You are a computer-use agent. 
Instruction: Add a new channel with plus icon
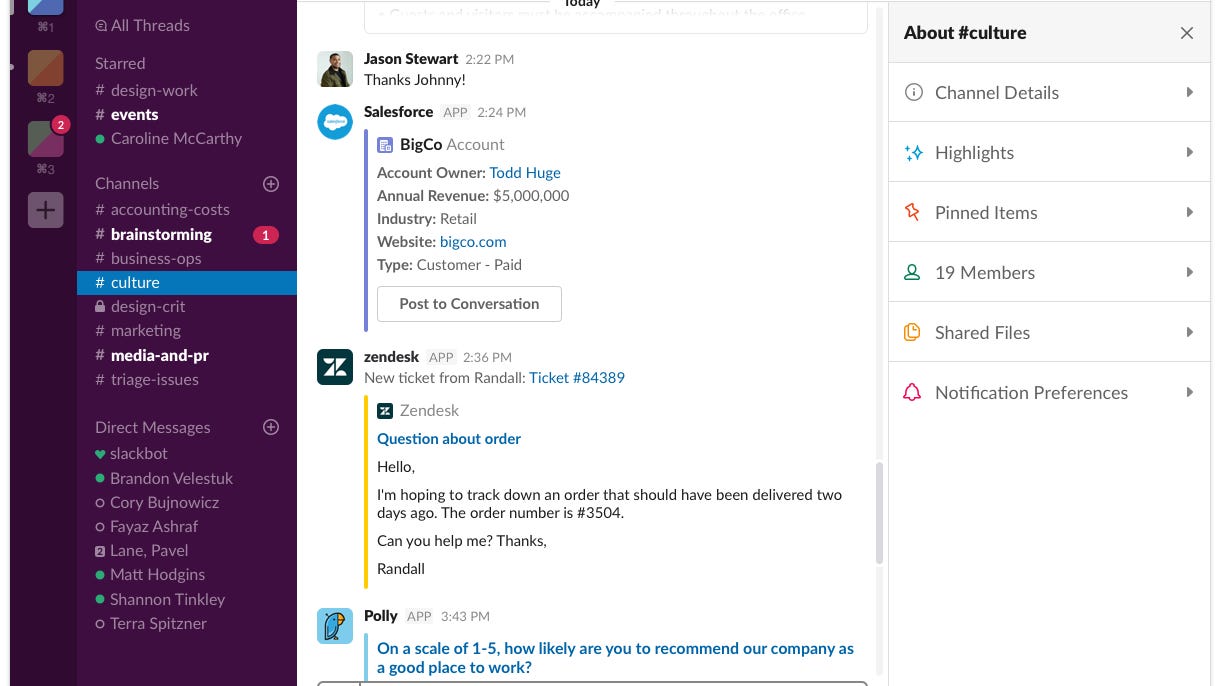tap(270, 184)
